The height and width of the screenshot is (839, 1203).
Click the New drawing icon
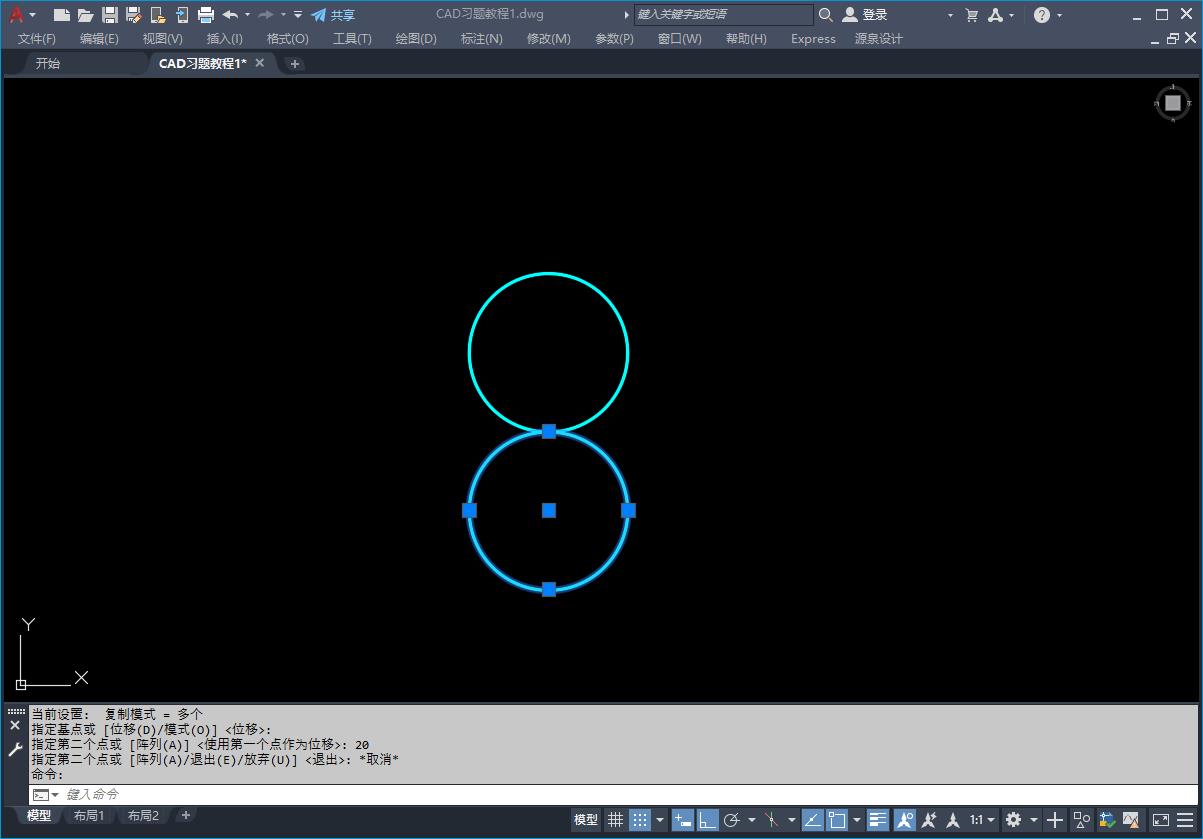tap(62, 15)
